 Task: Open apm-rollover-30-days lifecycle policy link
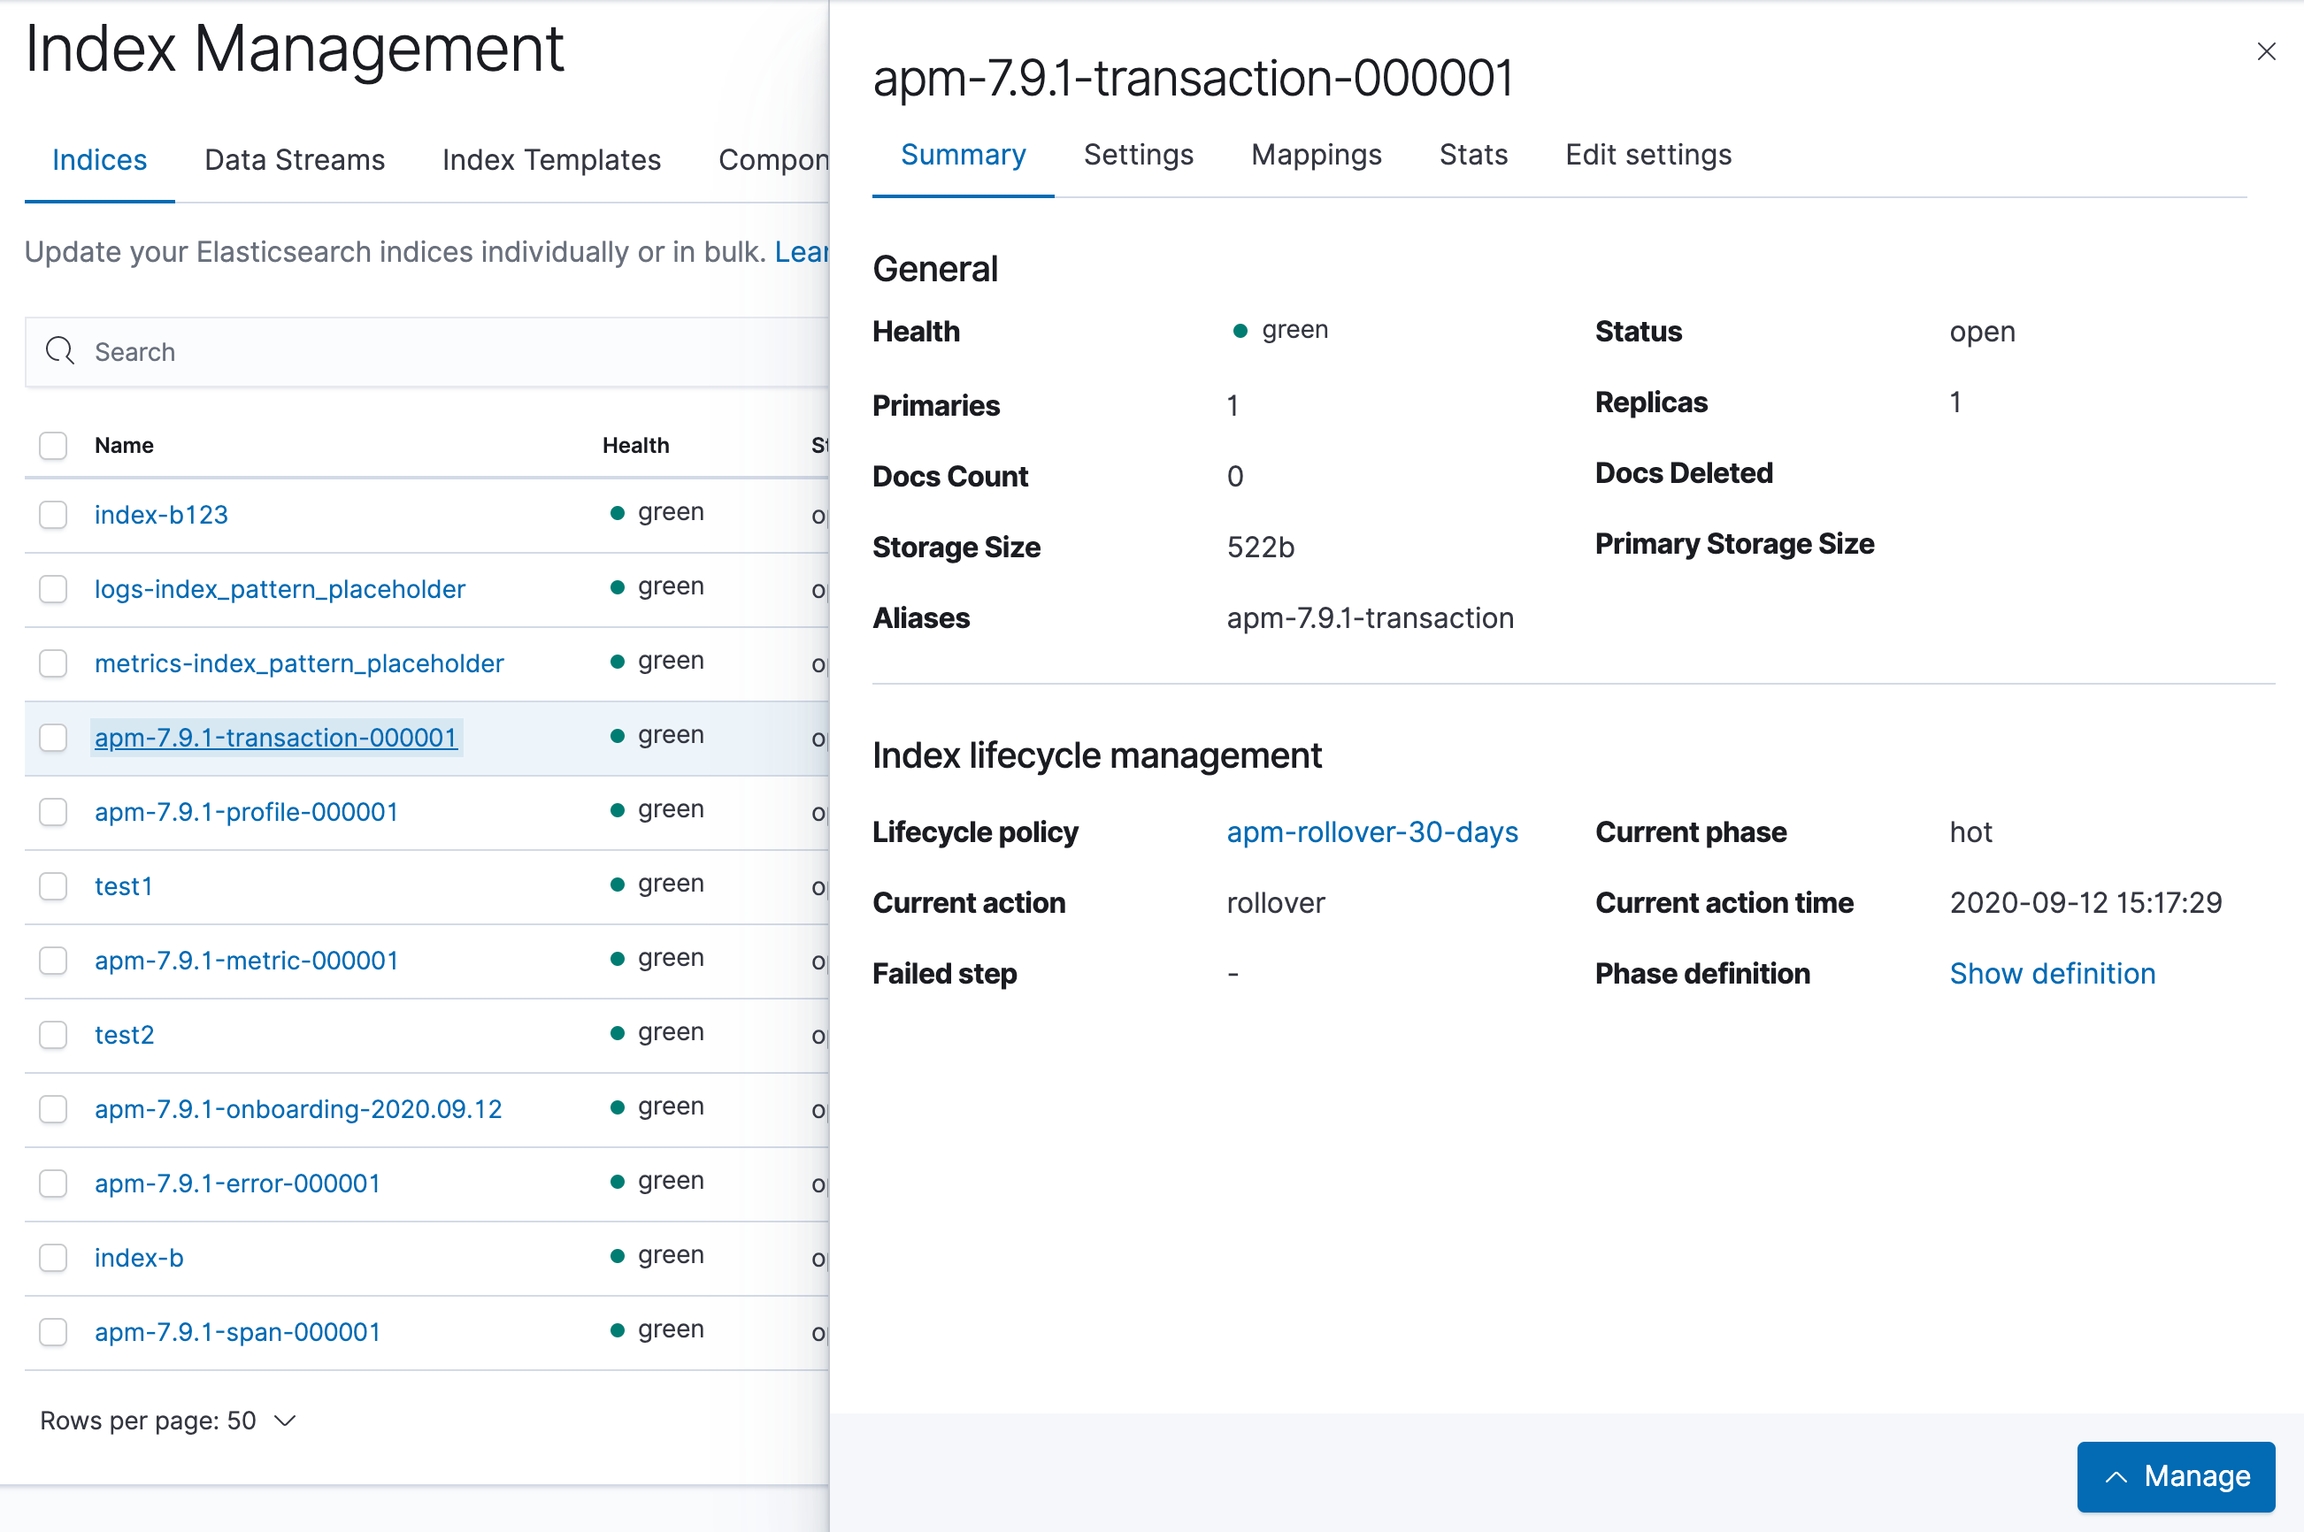[x=1372, y=832]
